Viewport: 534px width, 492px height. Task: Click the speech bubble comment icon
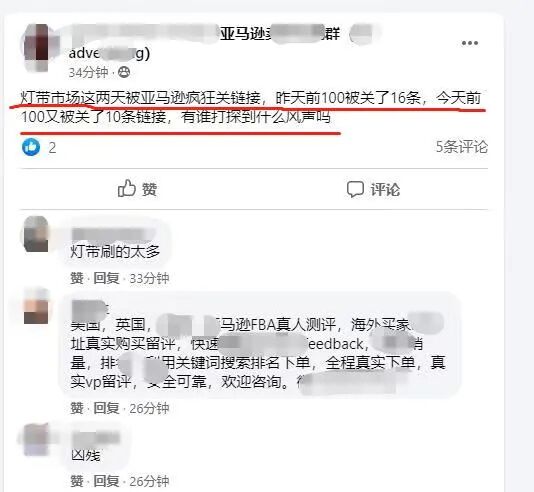355,189
